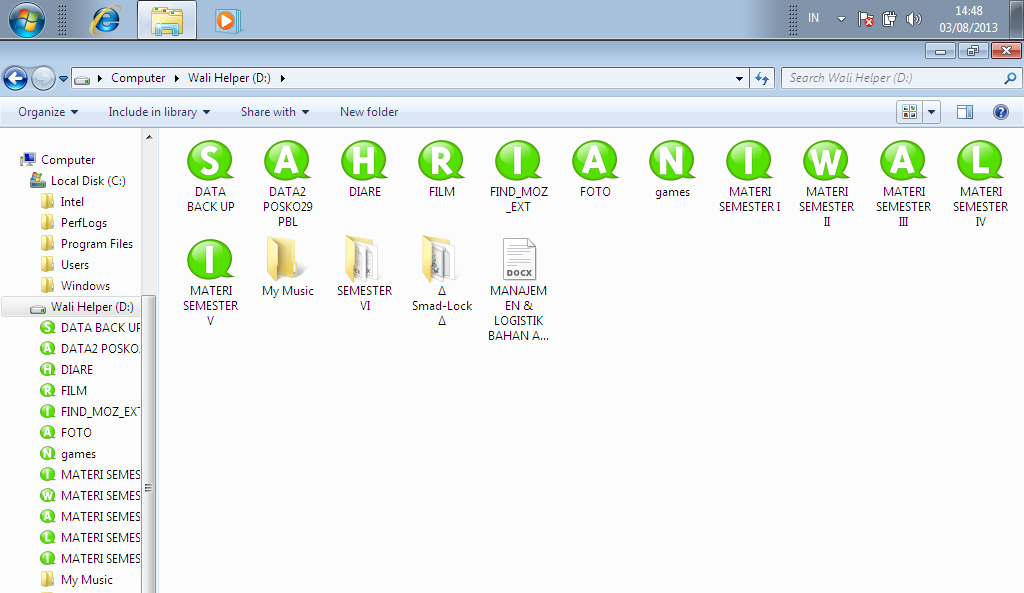1024x593 pixels.
Task: Select Program Files in the navigation tree
Action: pyautogui.click(x=96, y=244)
